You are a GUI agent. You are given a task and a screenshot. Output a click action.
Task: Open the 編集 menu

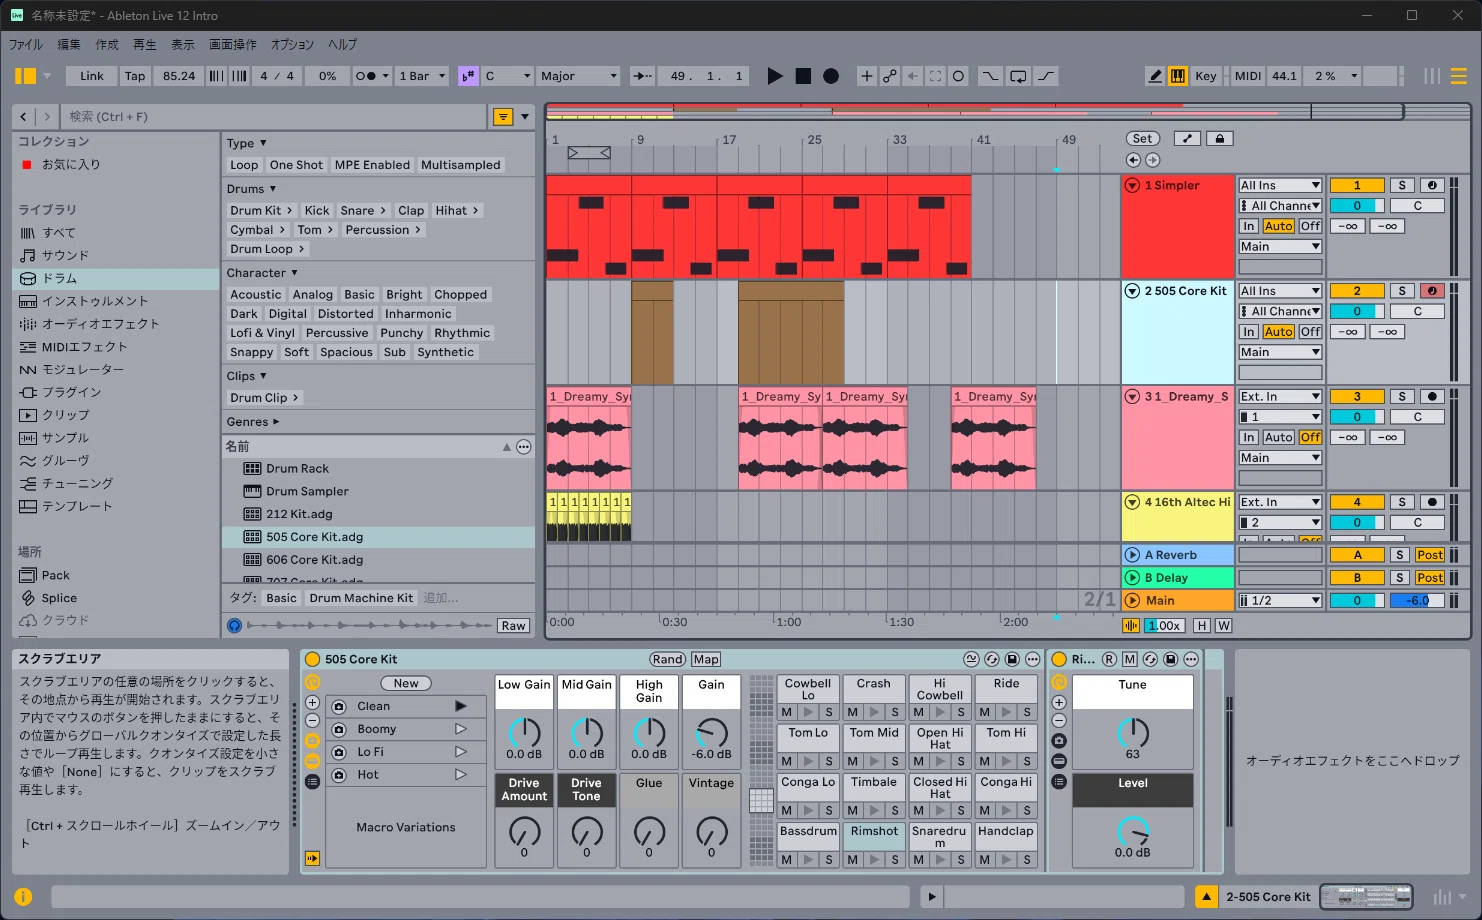(69, 45)
